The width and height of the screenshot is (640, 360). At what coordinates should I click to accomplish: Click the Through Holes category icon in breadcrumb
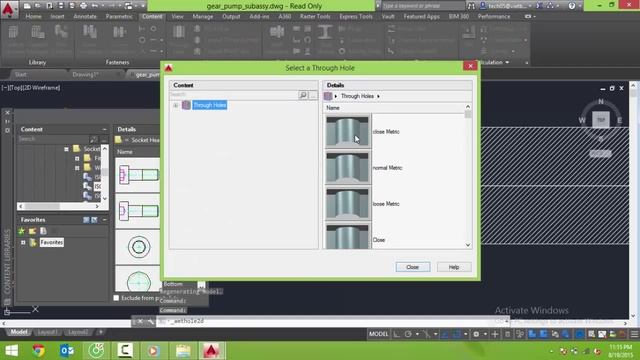click(x=328, y=96)
